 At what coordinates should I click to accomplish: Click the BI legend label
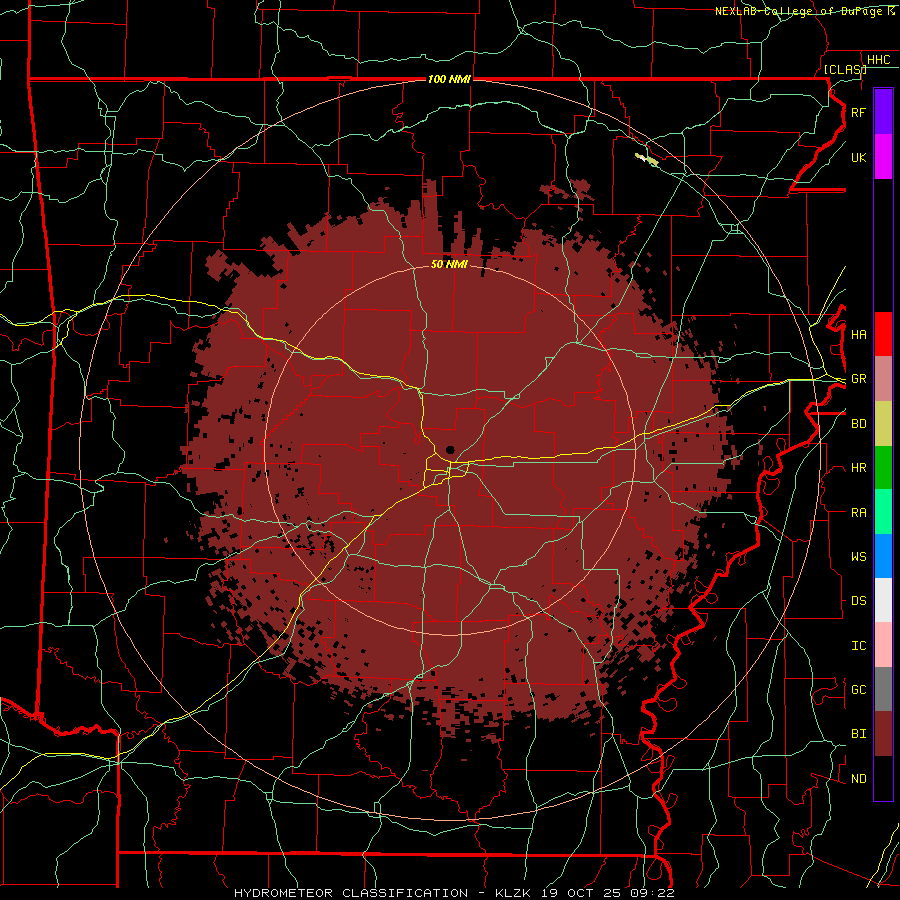(x=858, y=734)
